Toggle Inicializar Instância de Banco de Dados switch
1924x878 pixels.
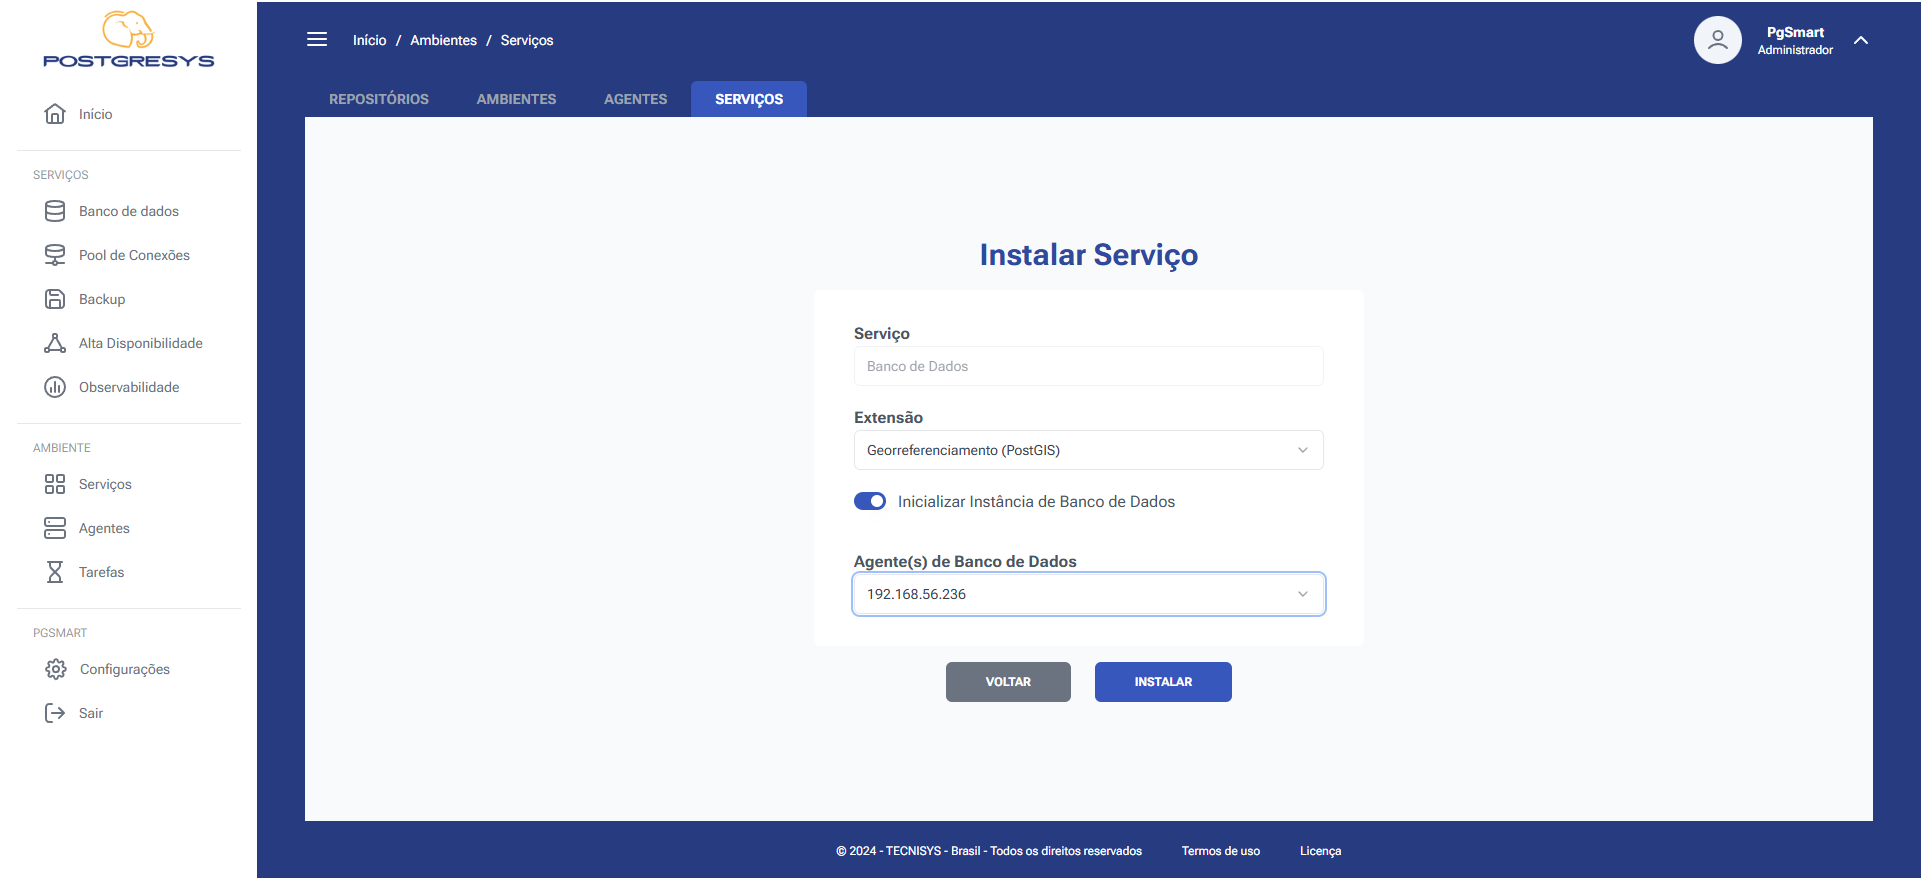coord(870,501)
